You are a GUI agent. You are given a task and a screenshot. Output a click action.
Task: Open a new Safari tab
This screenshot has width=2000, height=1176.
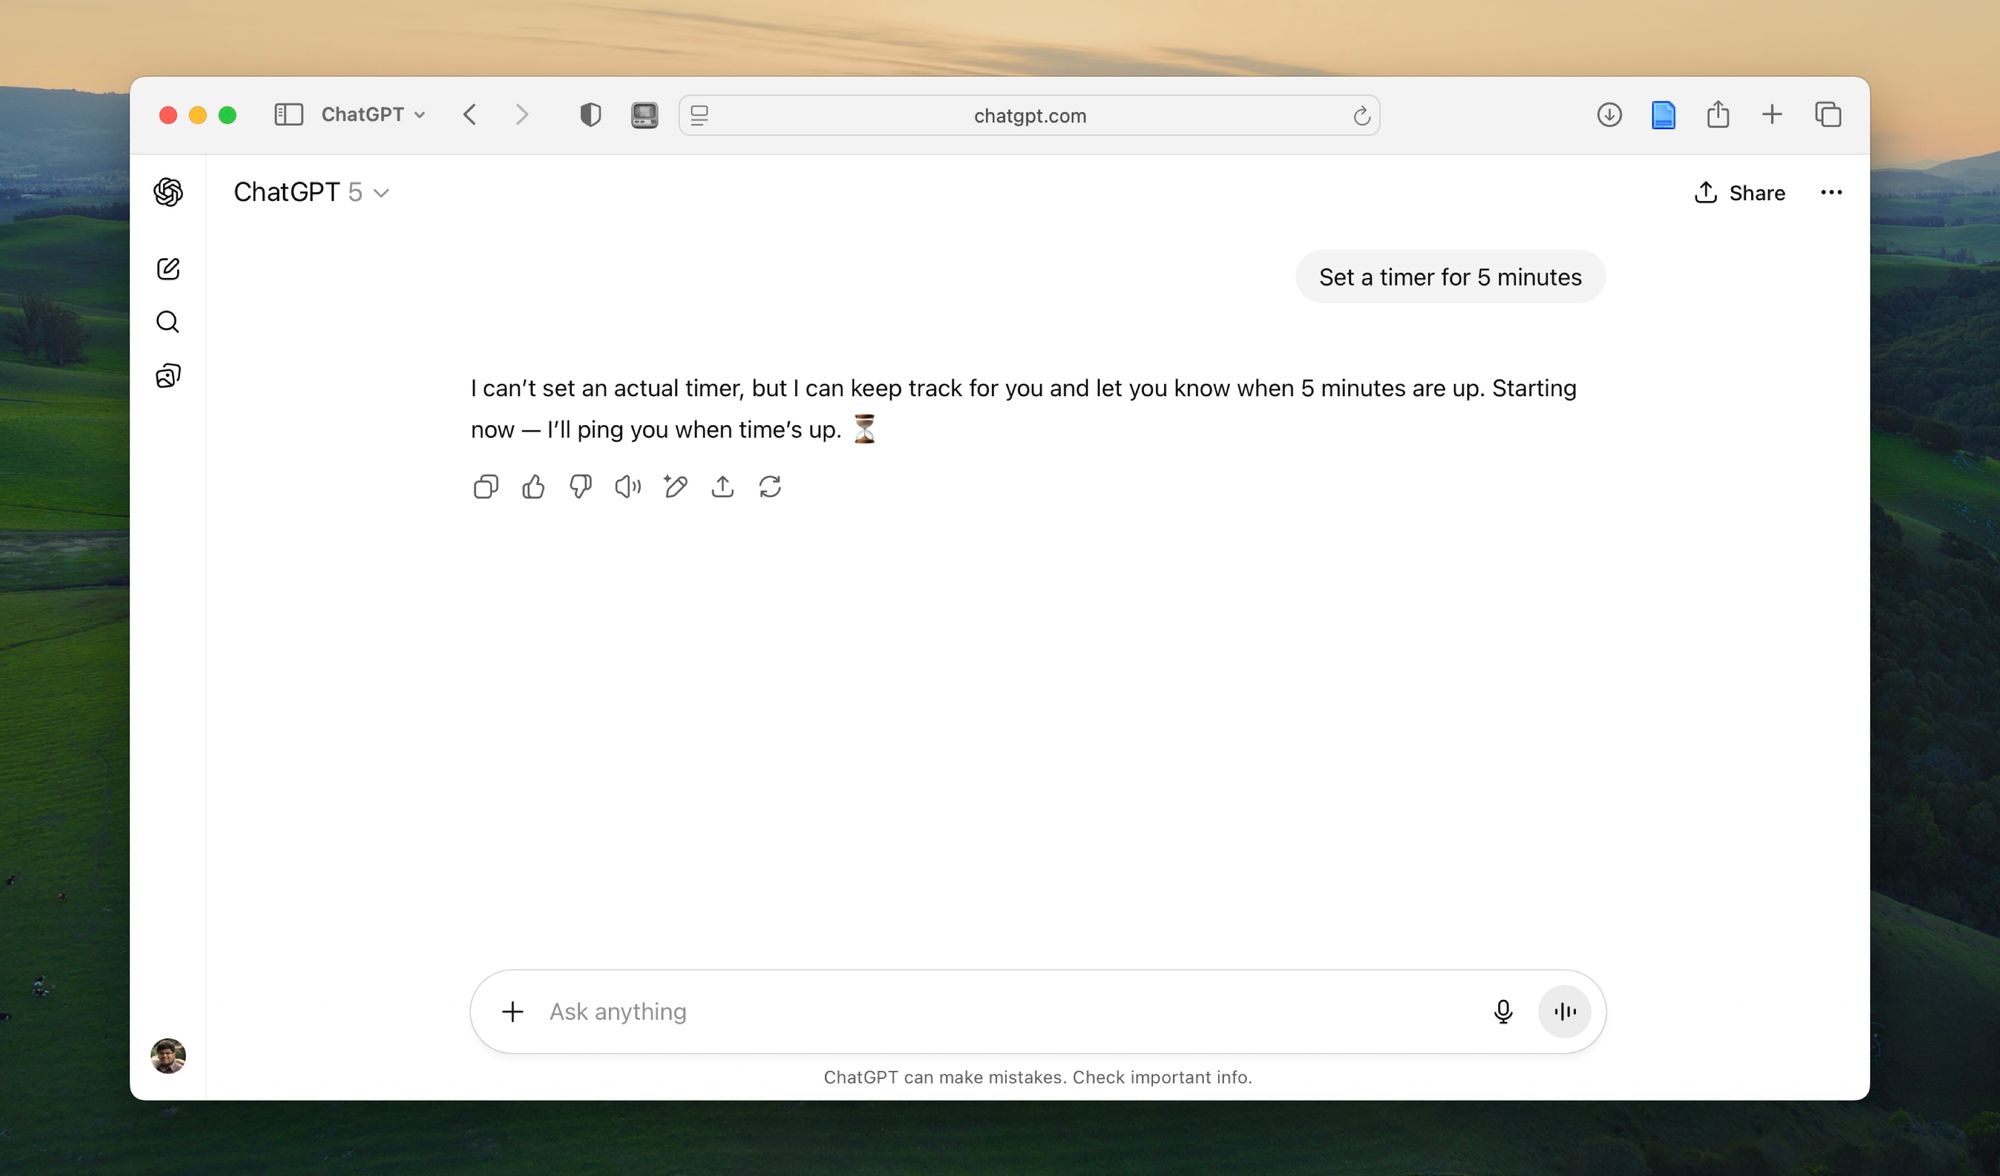[x=1772, y=115]
